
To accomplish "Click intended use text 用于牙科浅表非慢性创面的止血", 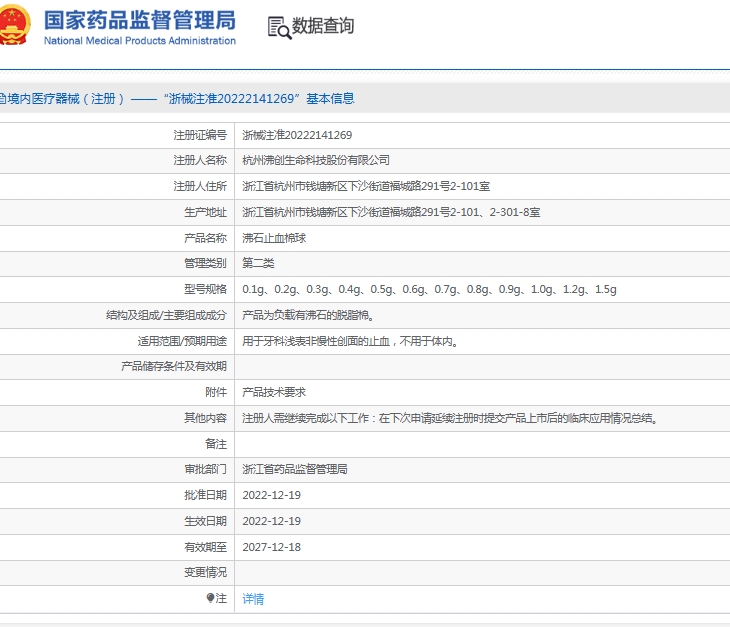I will pyautogui.click(x=316, y=342).
